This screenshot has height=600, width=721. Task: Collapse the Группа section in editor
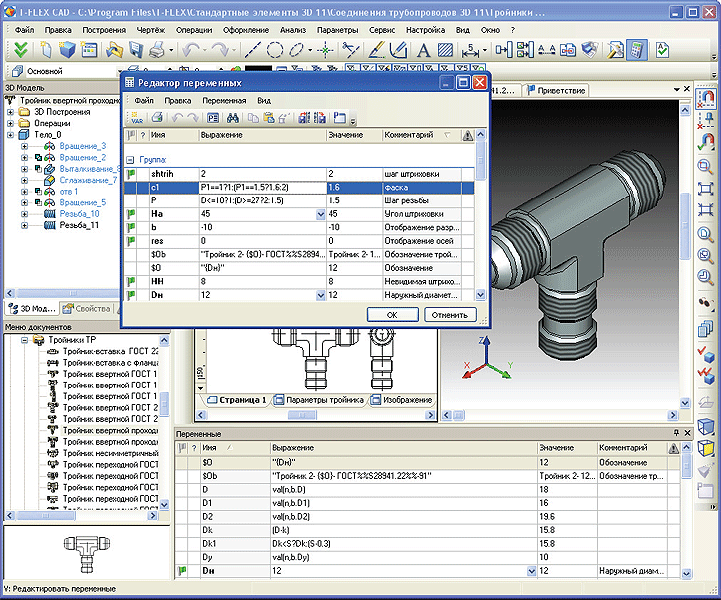(x=130, y=160)
